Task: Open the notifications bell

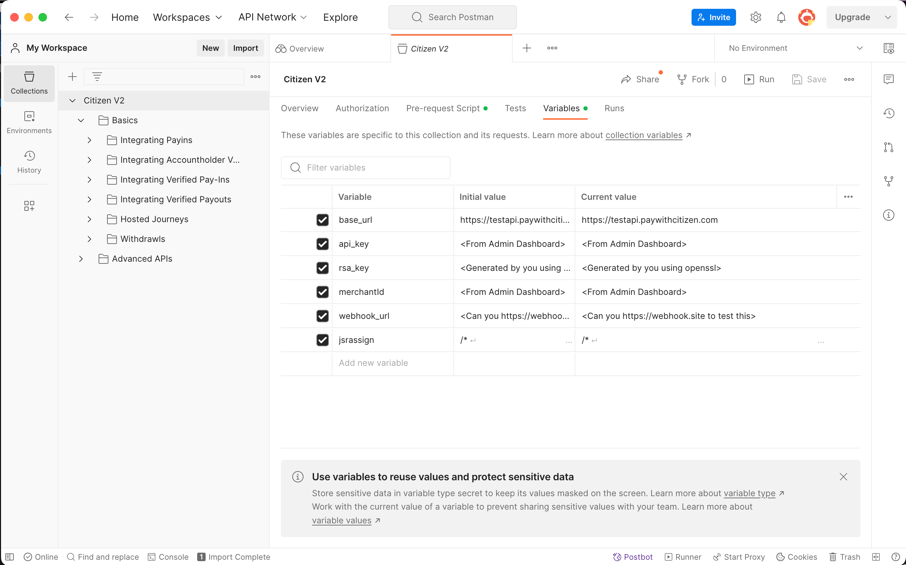Action: click(781, 17)
